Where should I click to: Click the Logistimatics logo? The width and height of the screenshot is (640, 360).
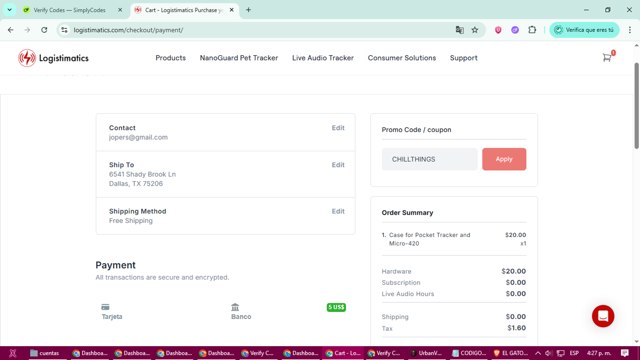tap(53, 58)
